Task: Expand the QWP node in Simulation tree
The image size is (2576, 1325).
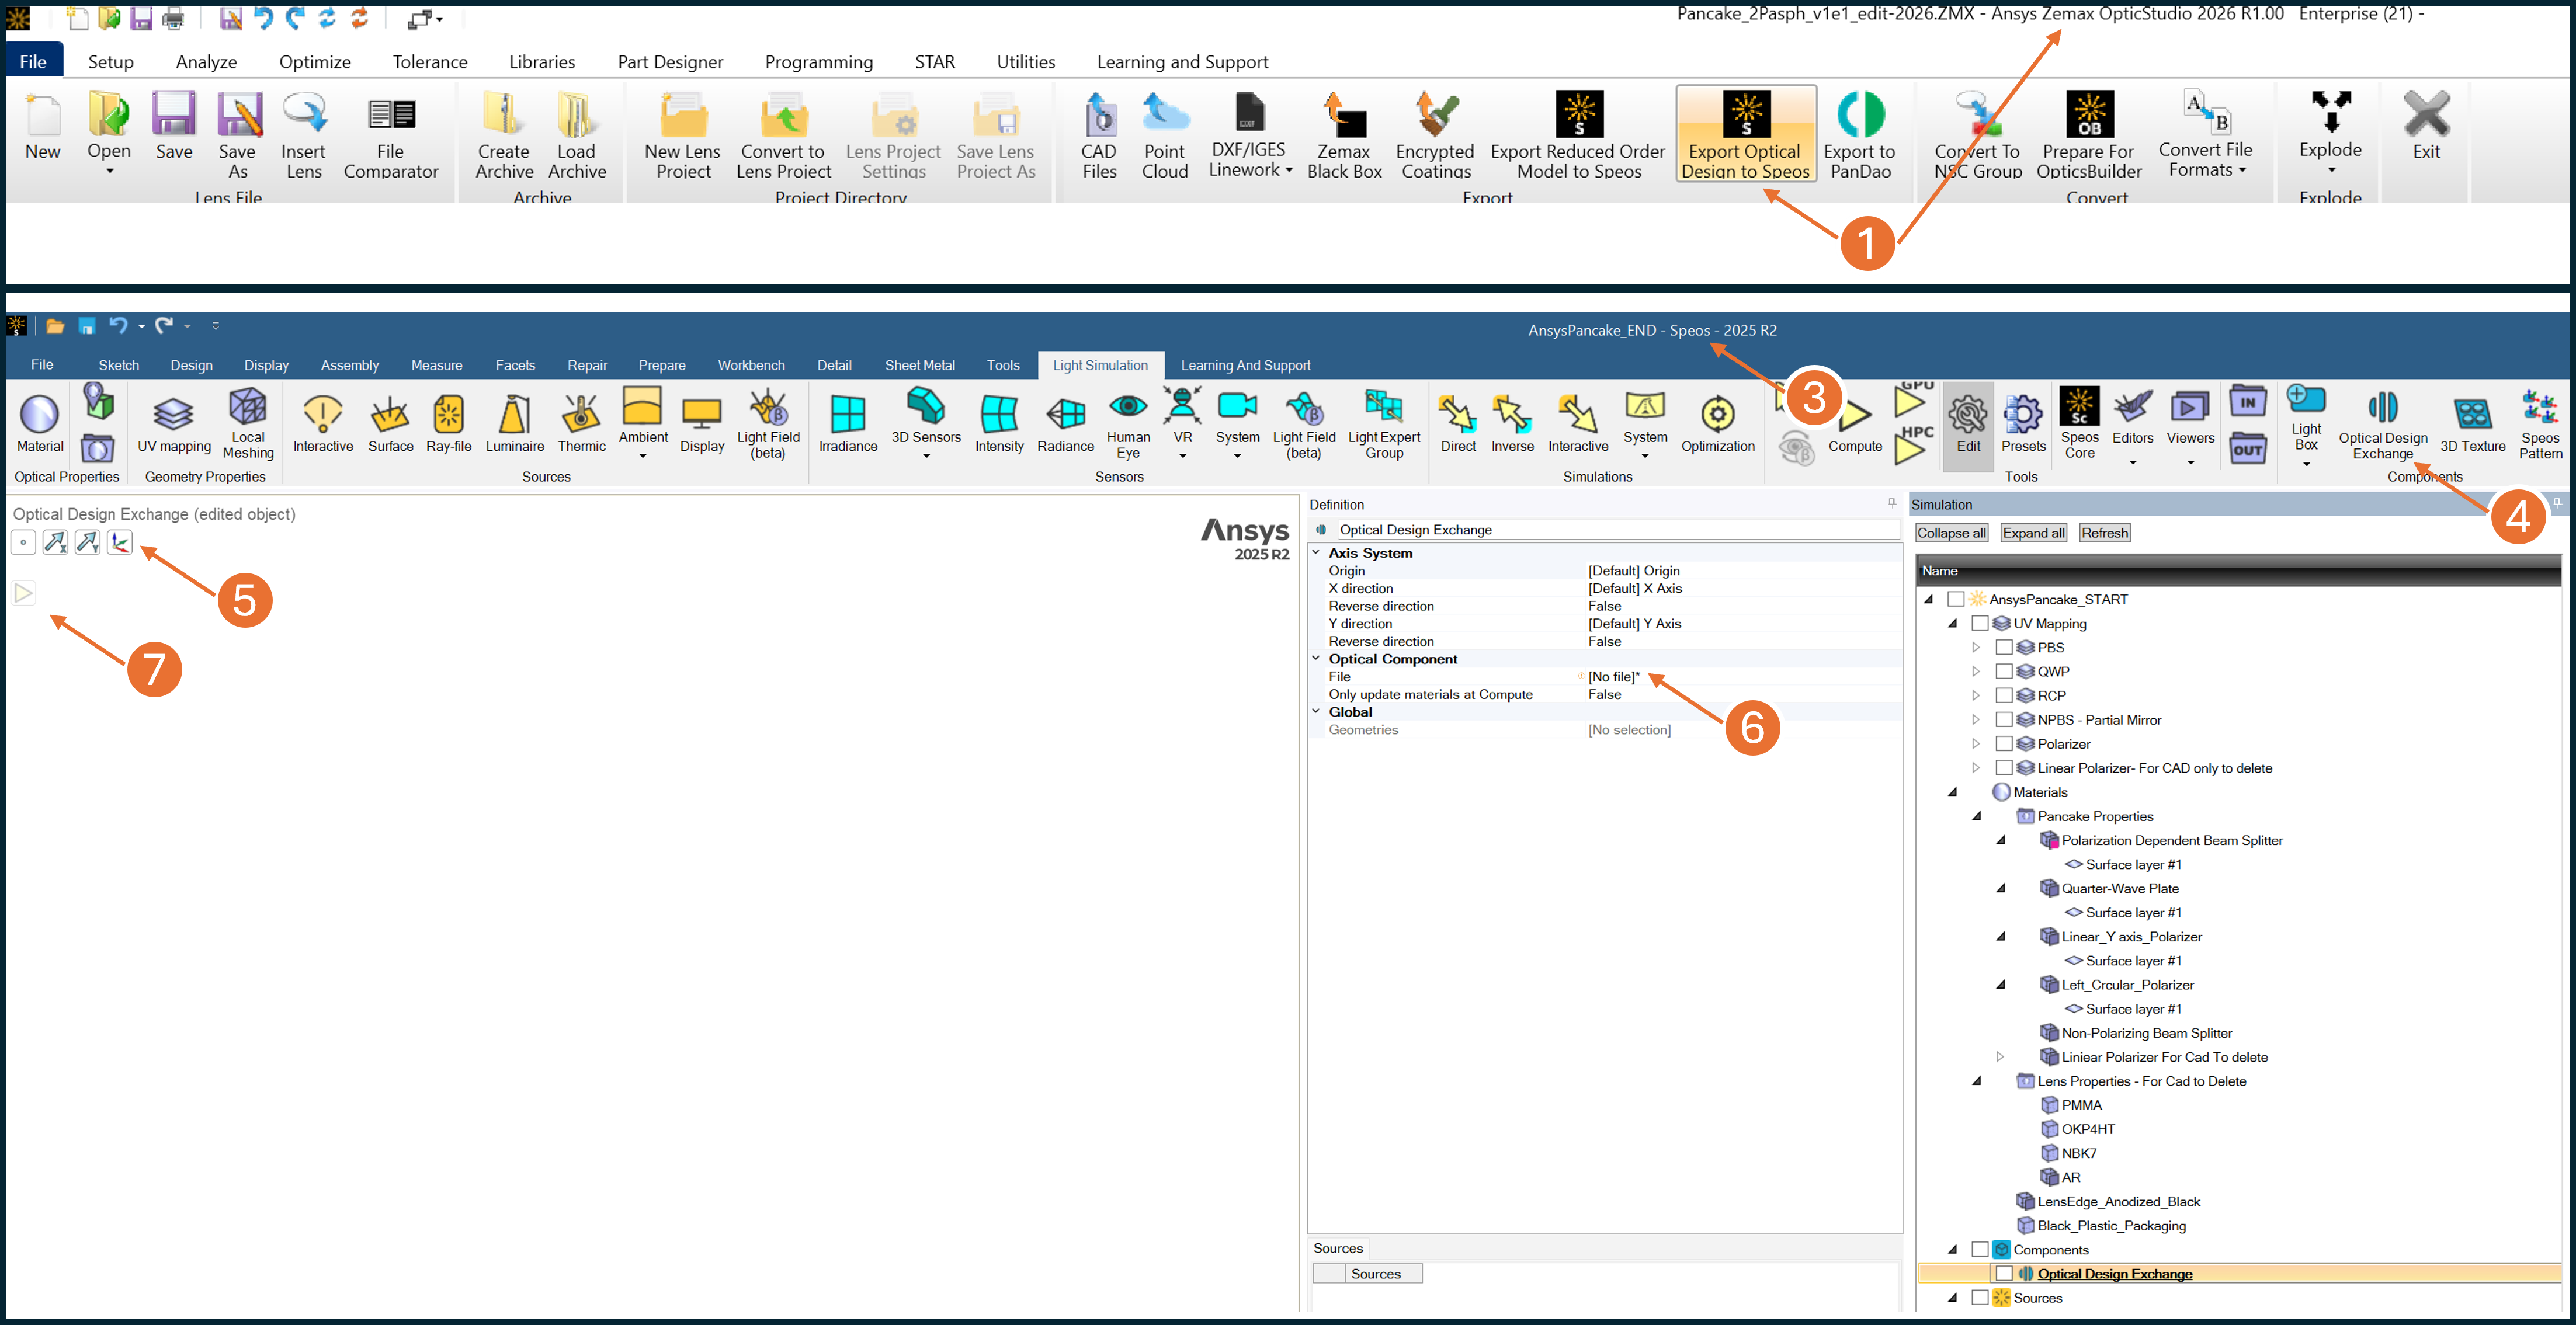Action: click(1976, 672)
